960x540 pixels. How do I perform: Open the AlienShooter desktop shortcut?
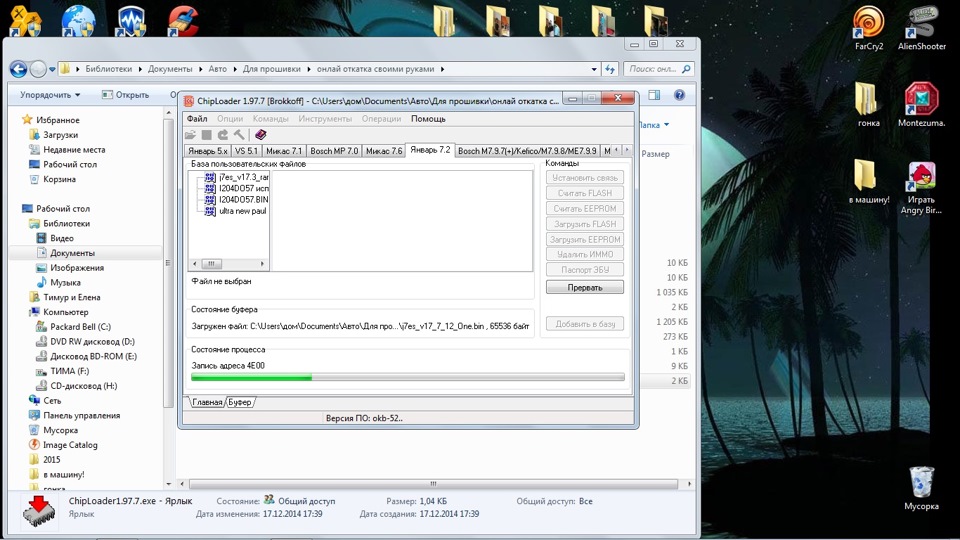(921, 28)
